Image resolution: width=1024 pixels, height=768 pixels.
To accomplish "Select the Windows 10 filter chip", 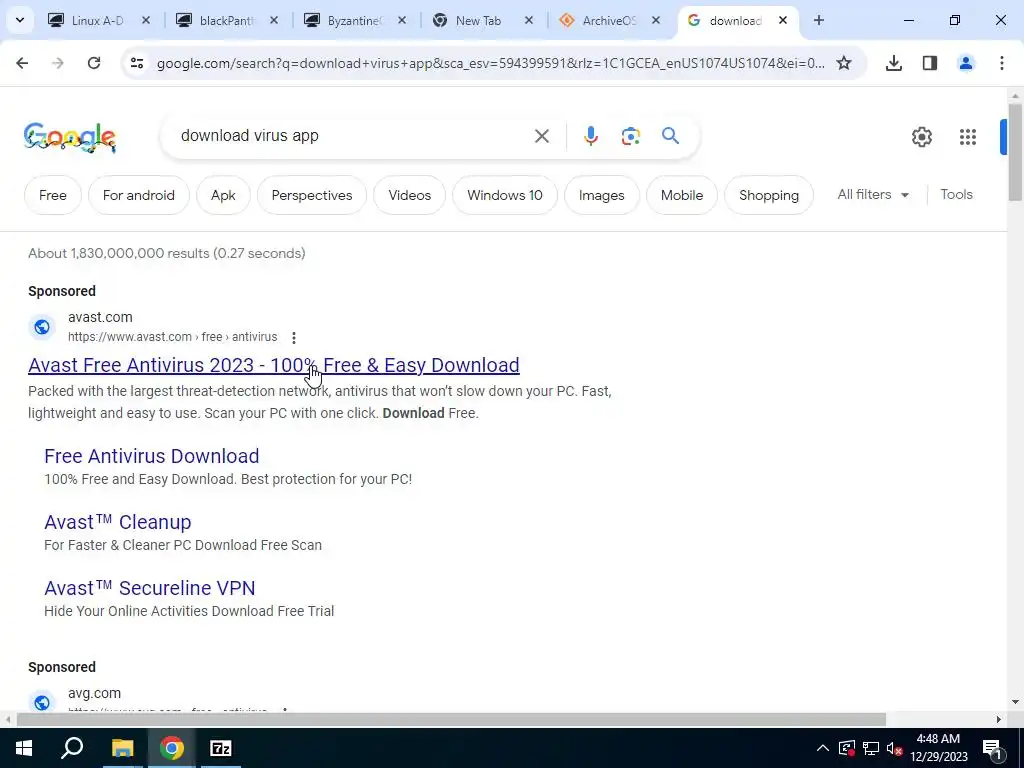I will point(505,195).
